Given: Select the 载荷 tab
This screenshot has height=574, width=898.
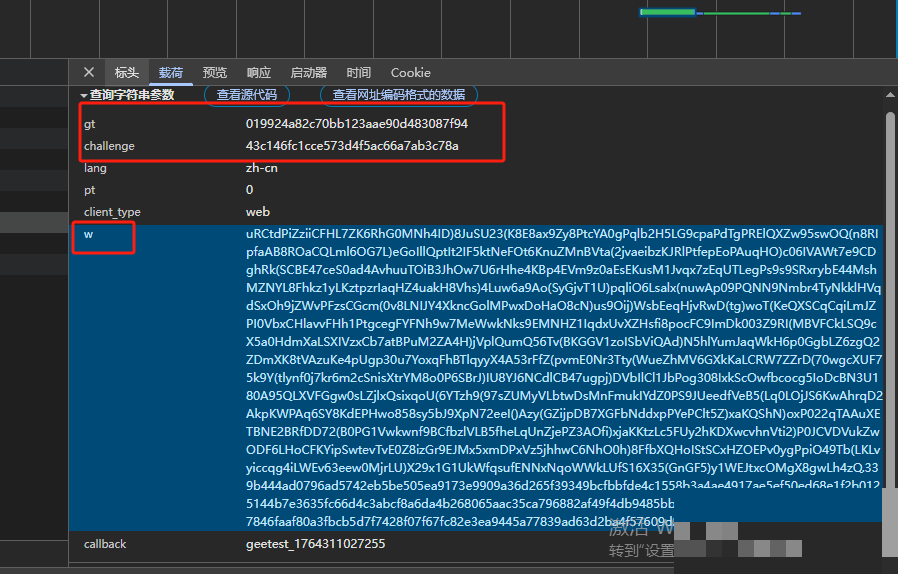Looking at the screenshot, I should [x=171, y=73].
